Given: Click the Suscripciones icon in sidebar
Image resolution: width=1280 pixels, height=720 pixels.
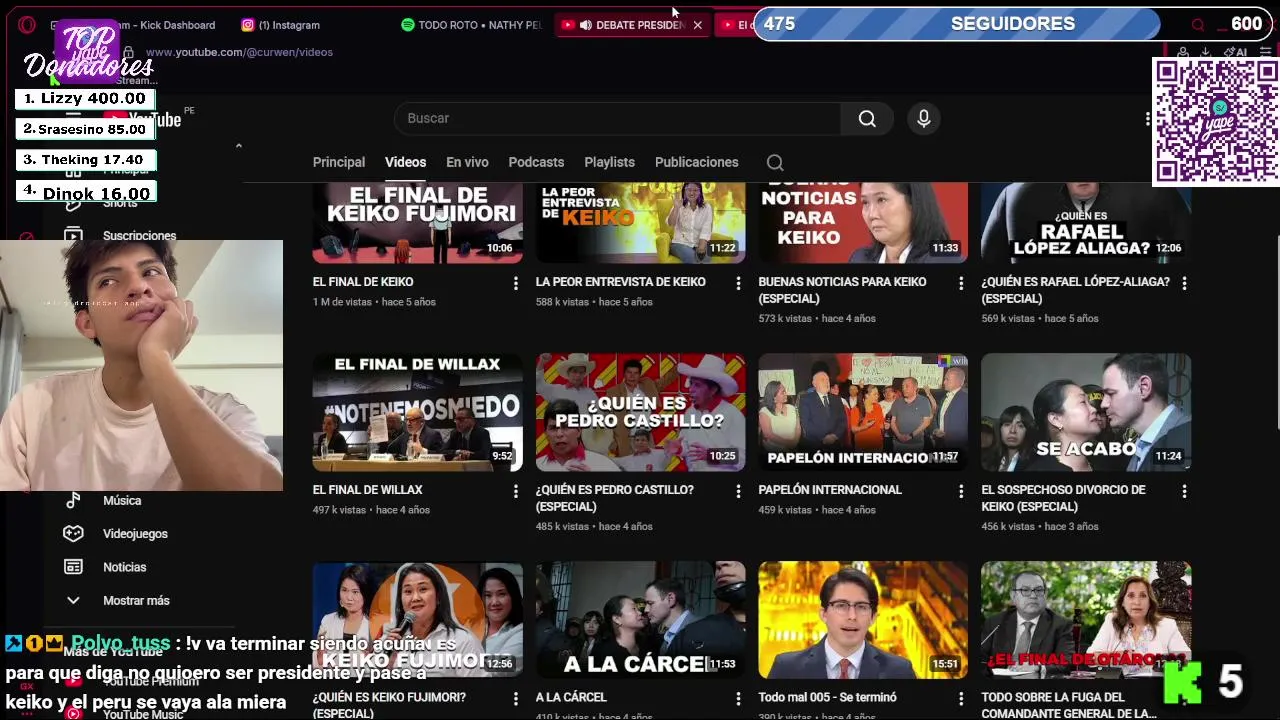Looking at the screenshot, I should tap(73, 236).
